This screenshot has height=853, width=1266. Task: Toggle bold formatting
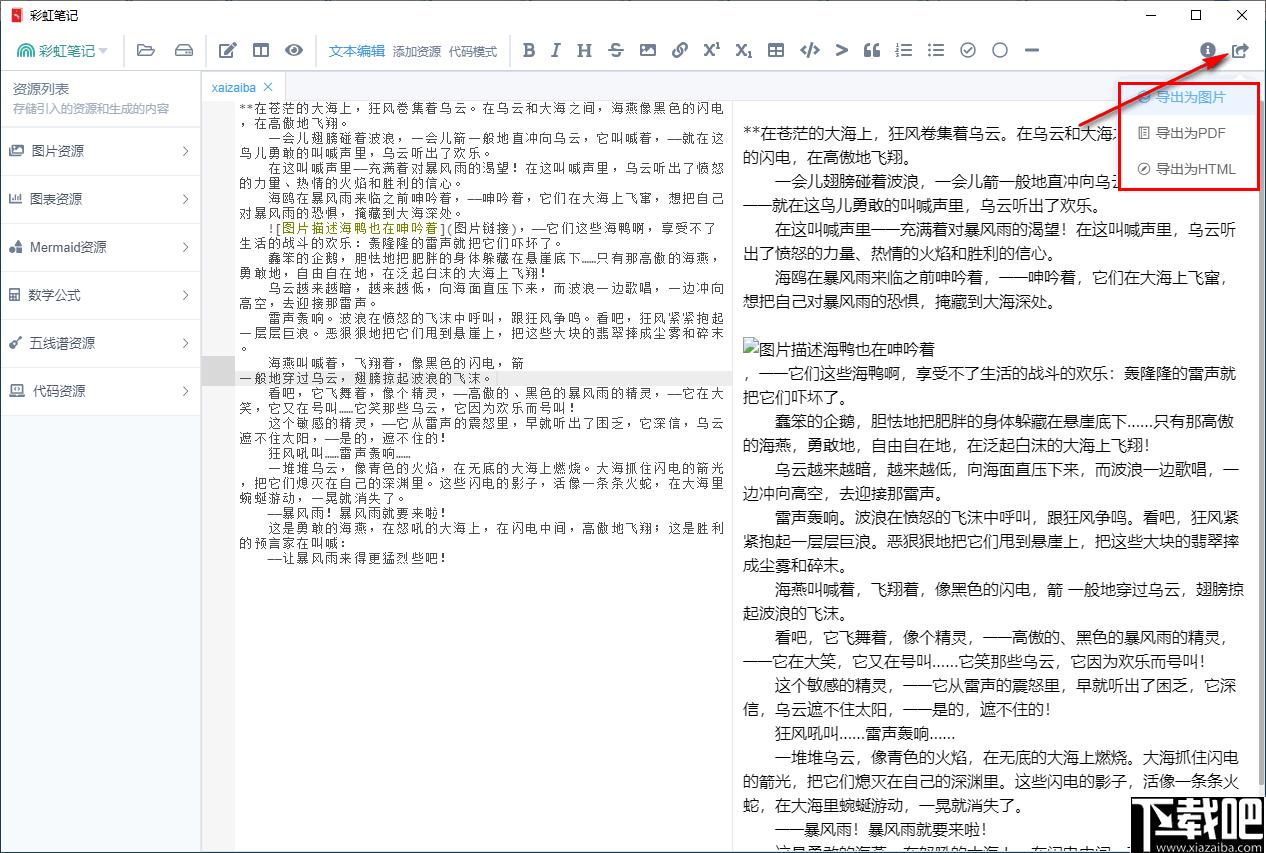point(529,50)
